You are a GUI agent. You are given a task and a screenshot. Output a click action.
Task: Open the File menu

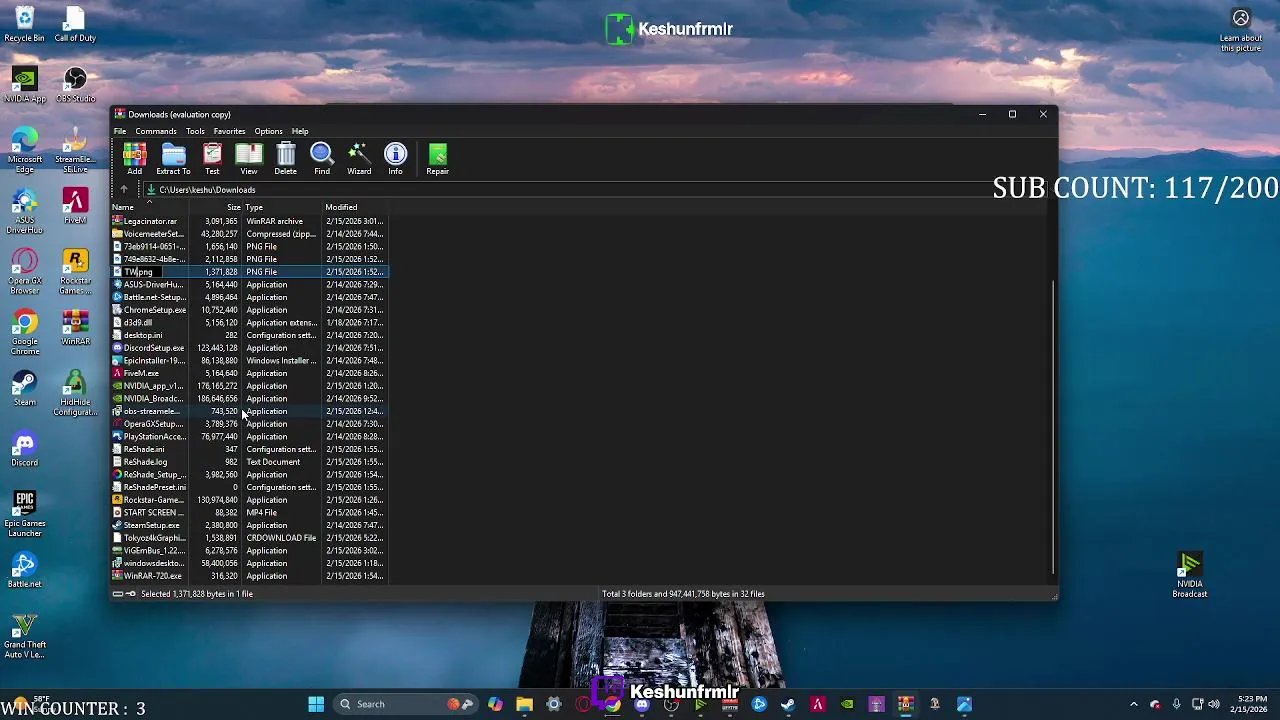pyautogui.click(x=120, y=131)
